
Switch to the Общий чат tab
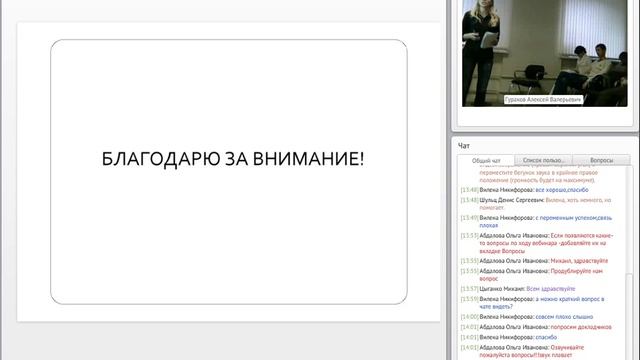pyautogui.click(x=486, y=160)
